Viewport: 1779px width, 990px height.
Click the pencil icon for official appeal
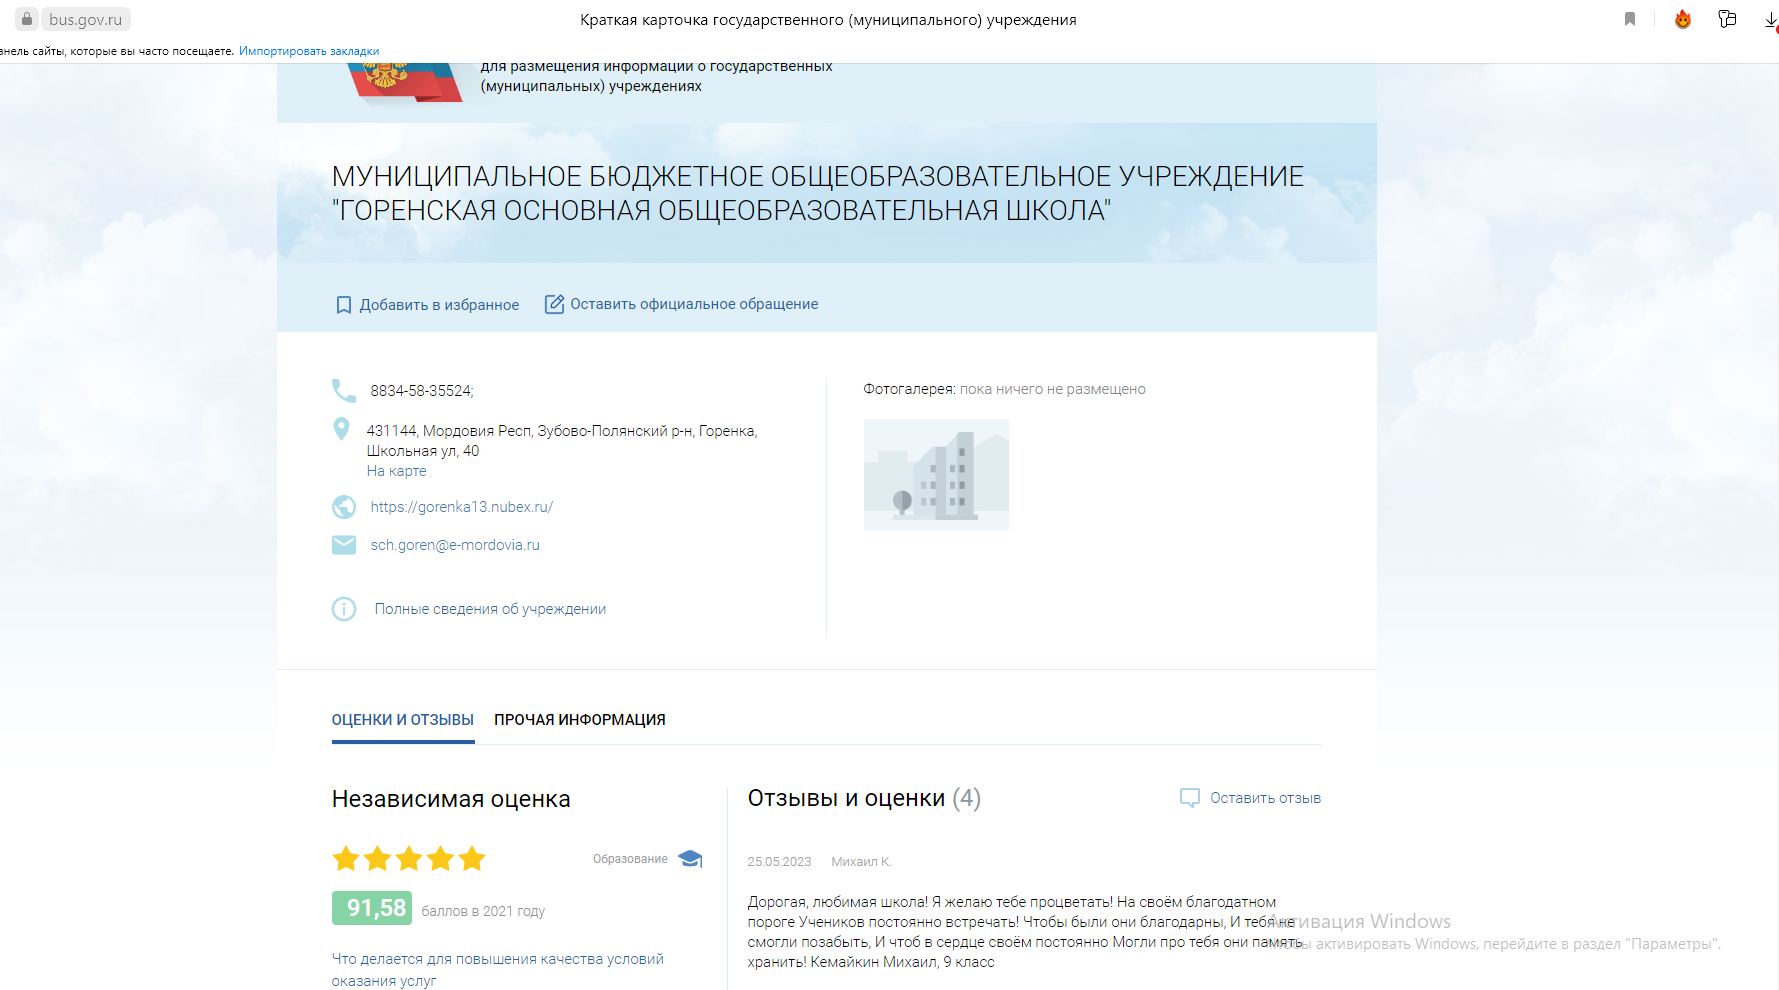click(554, 304)
